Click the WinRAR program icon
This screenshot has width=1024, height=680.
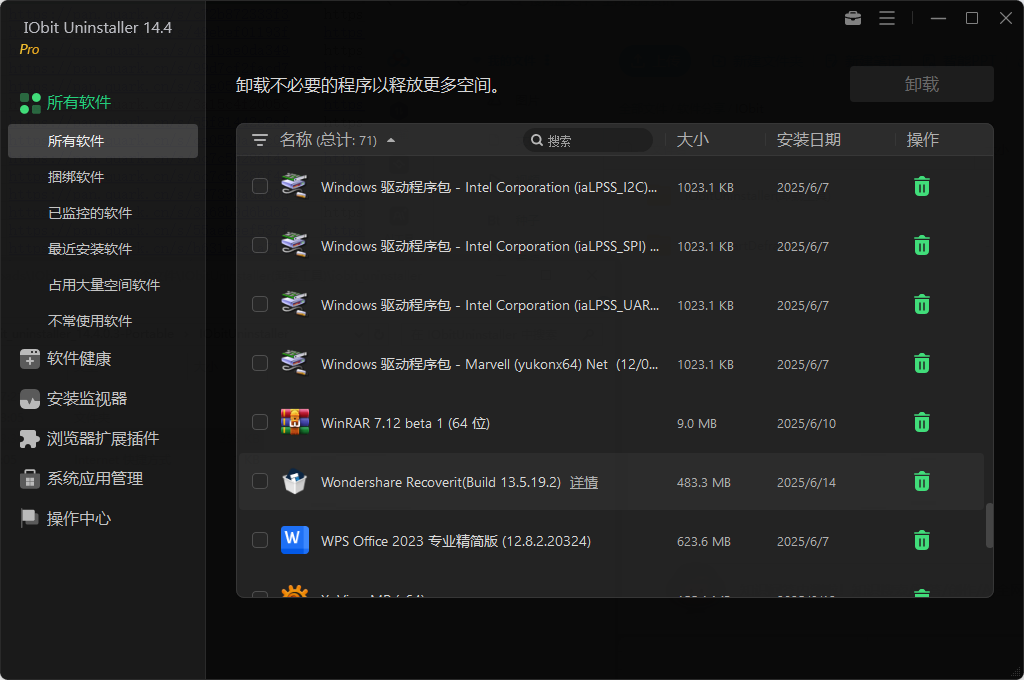click(x=295, y=422)
